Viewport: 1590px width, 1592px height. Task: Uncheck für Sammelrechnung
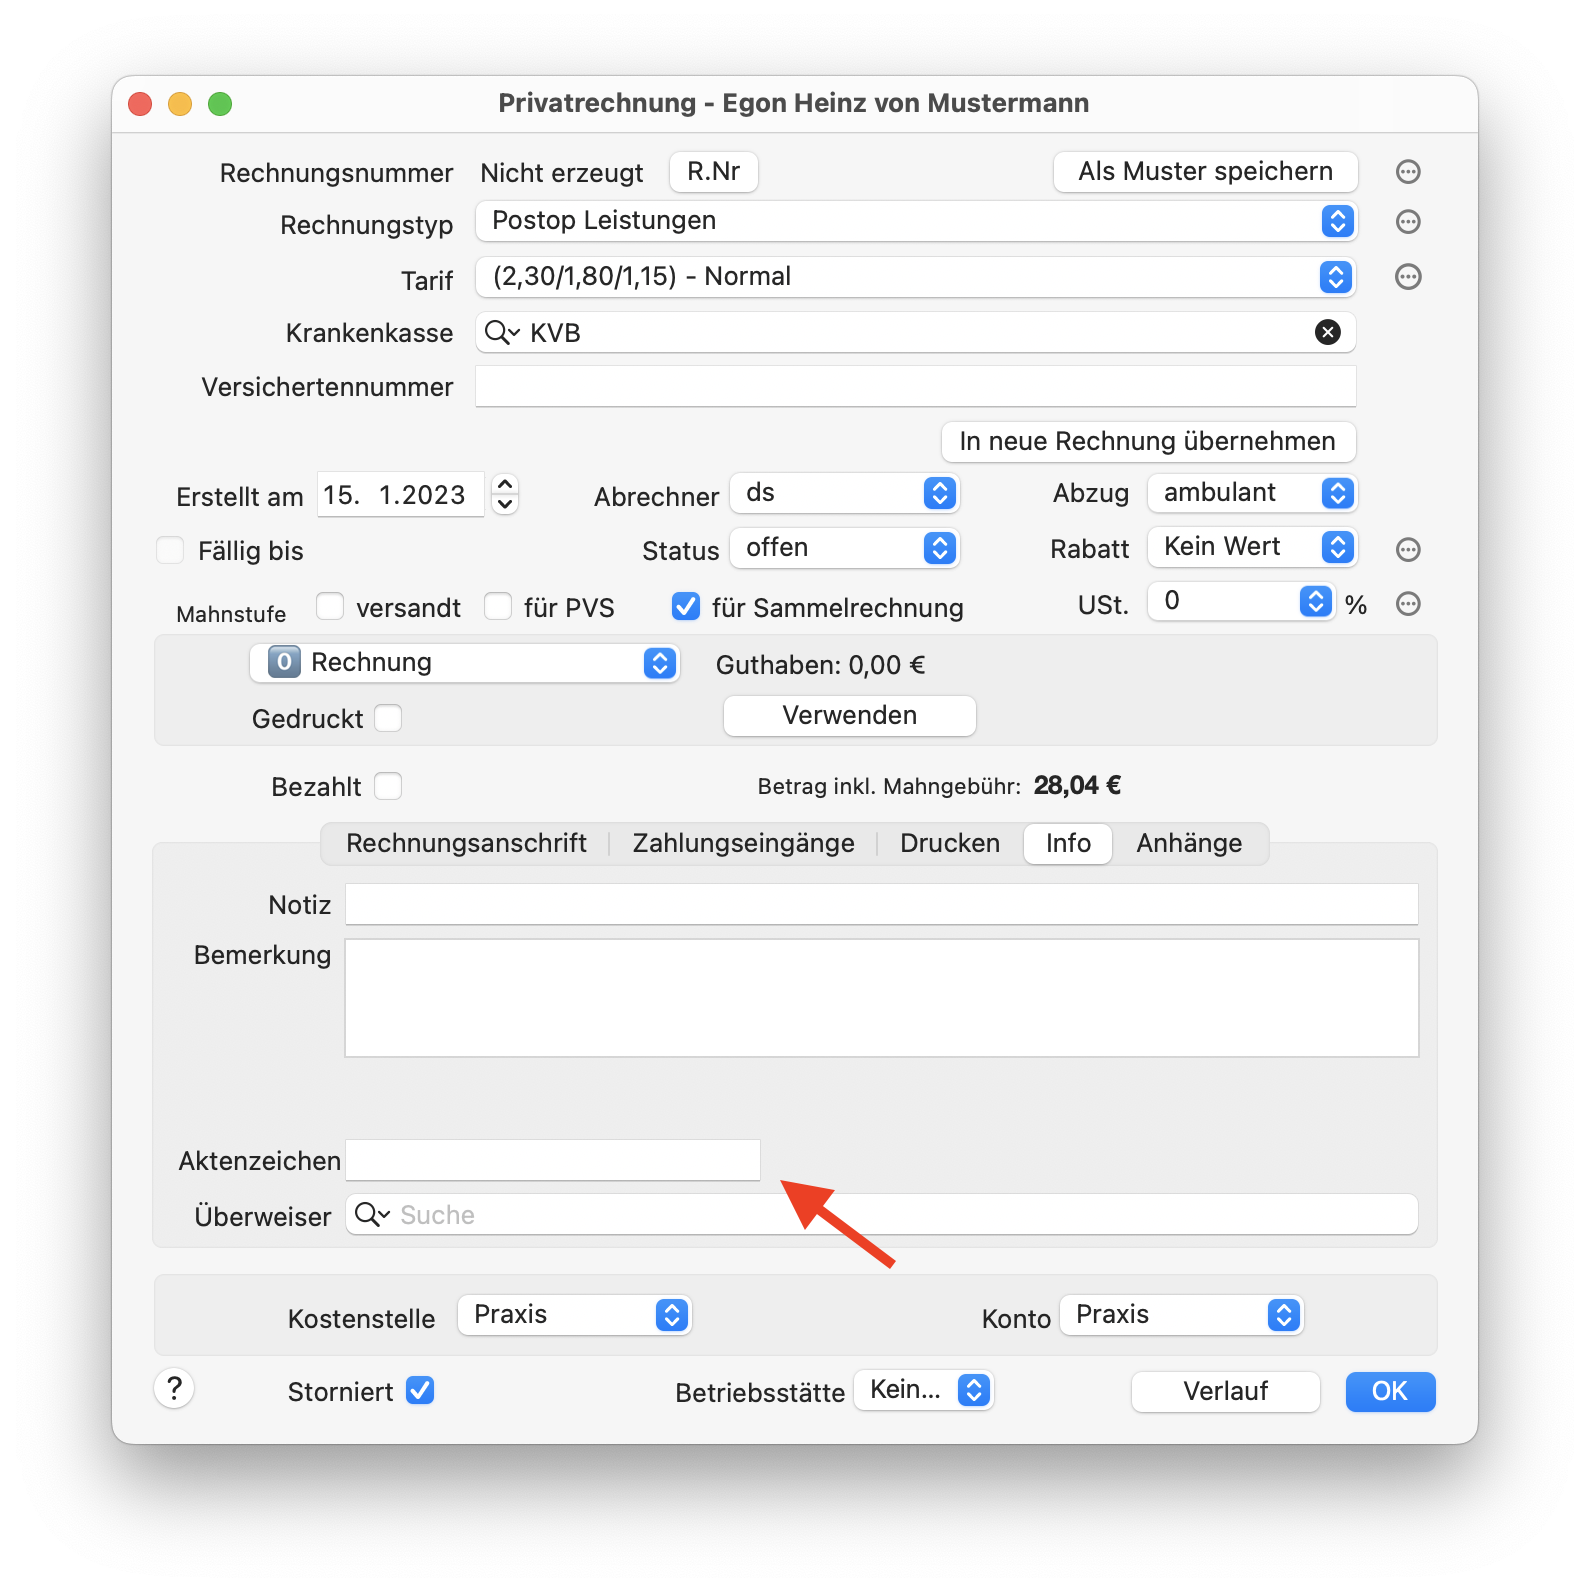click(x=686, y=606)
